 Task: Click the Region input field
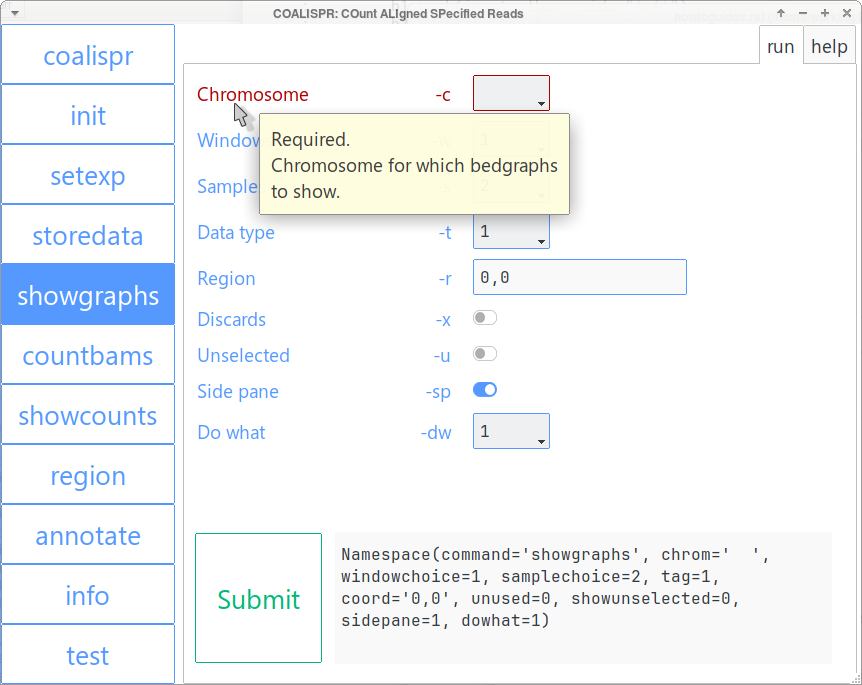click(x=579, y=277)
